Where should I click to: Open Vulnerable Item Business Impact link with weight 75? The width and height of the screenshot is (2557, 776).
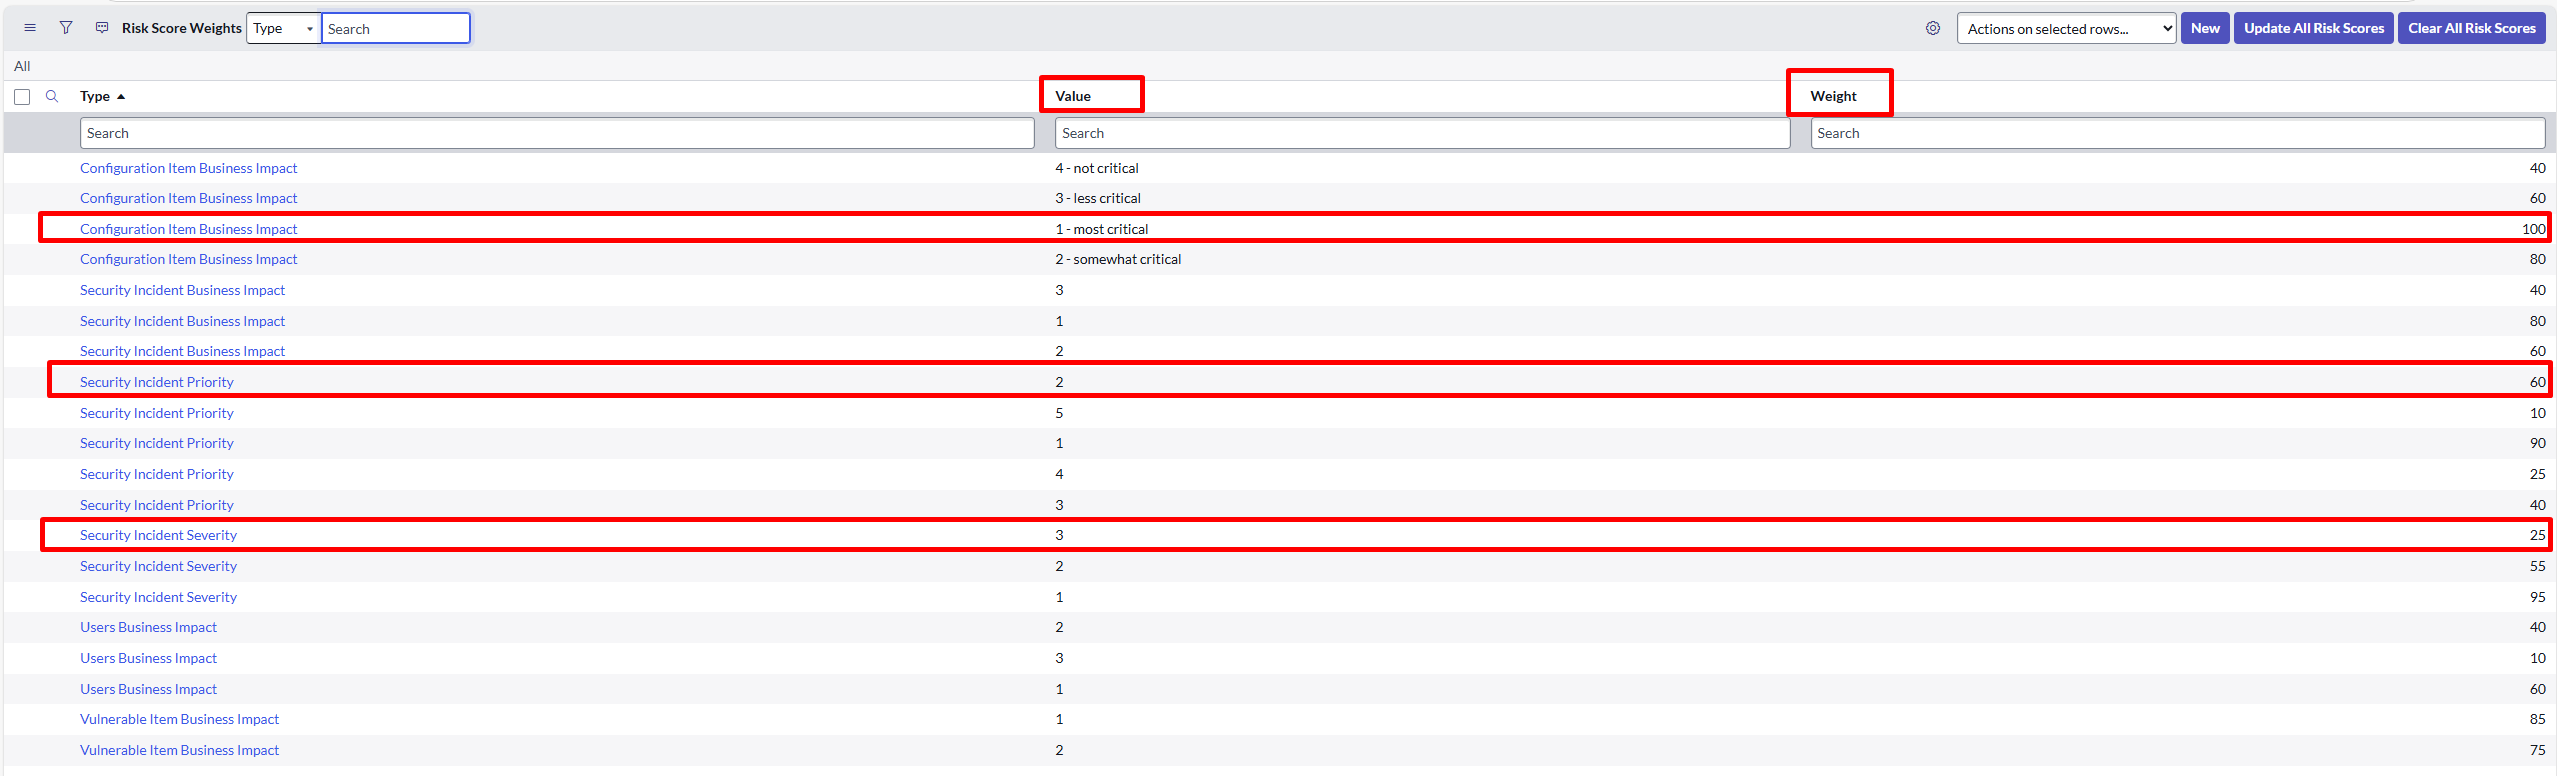point(179,750)
